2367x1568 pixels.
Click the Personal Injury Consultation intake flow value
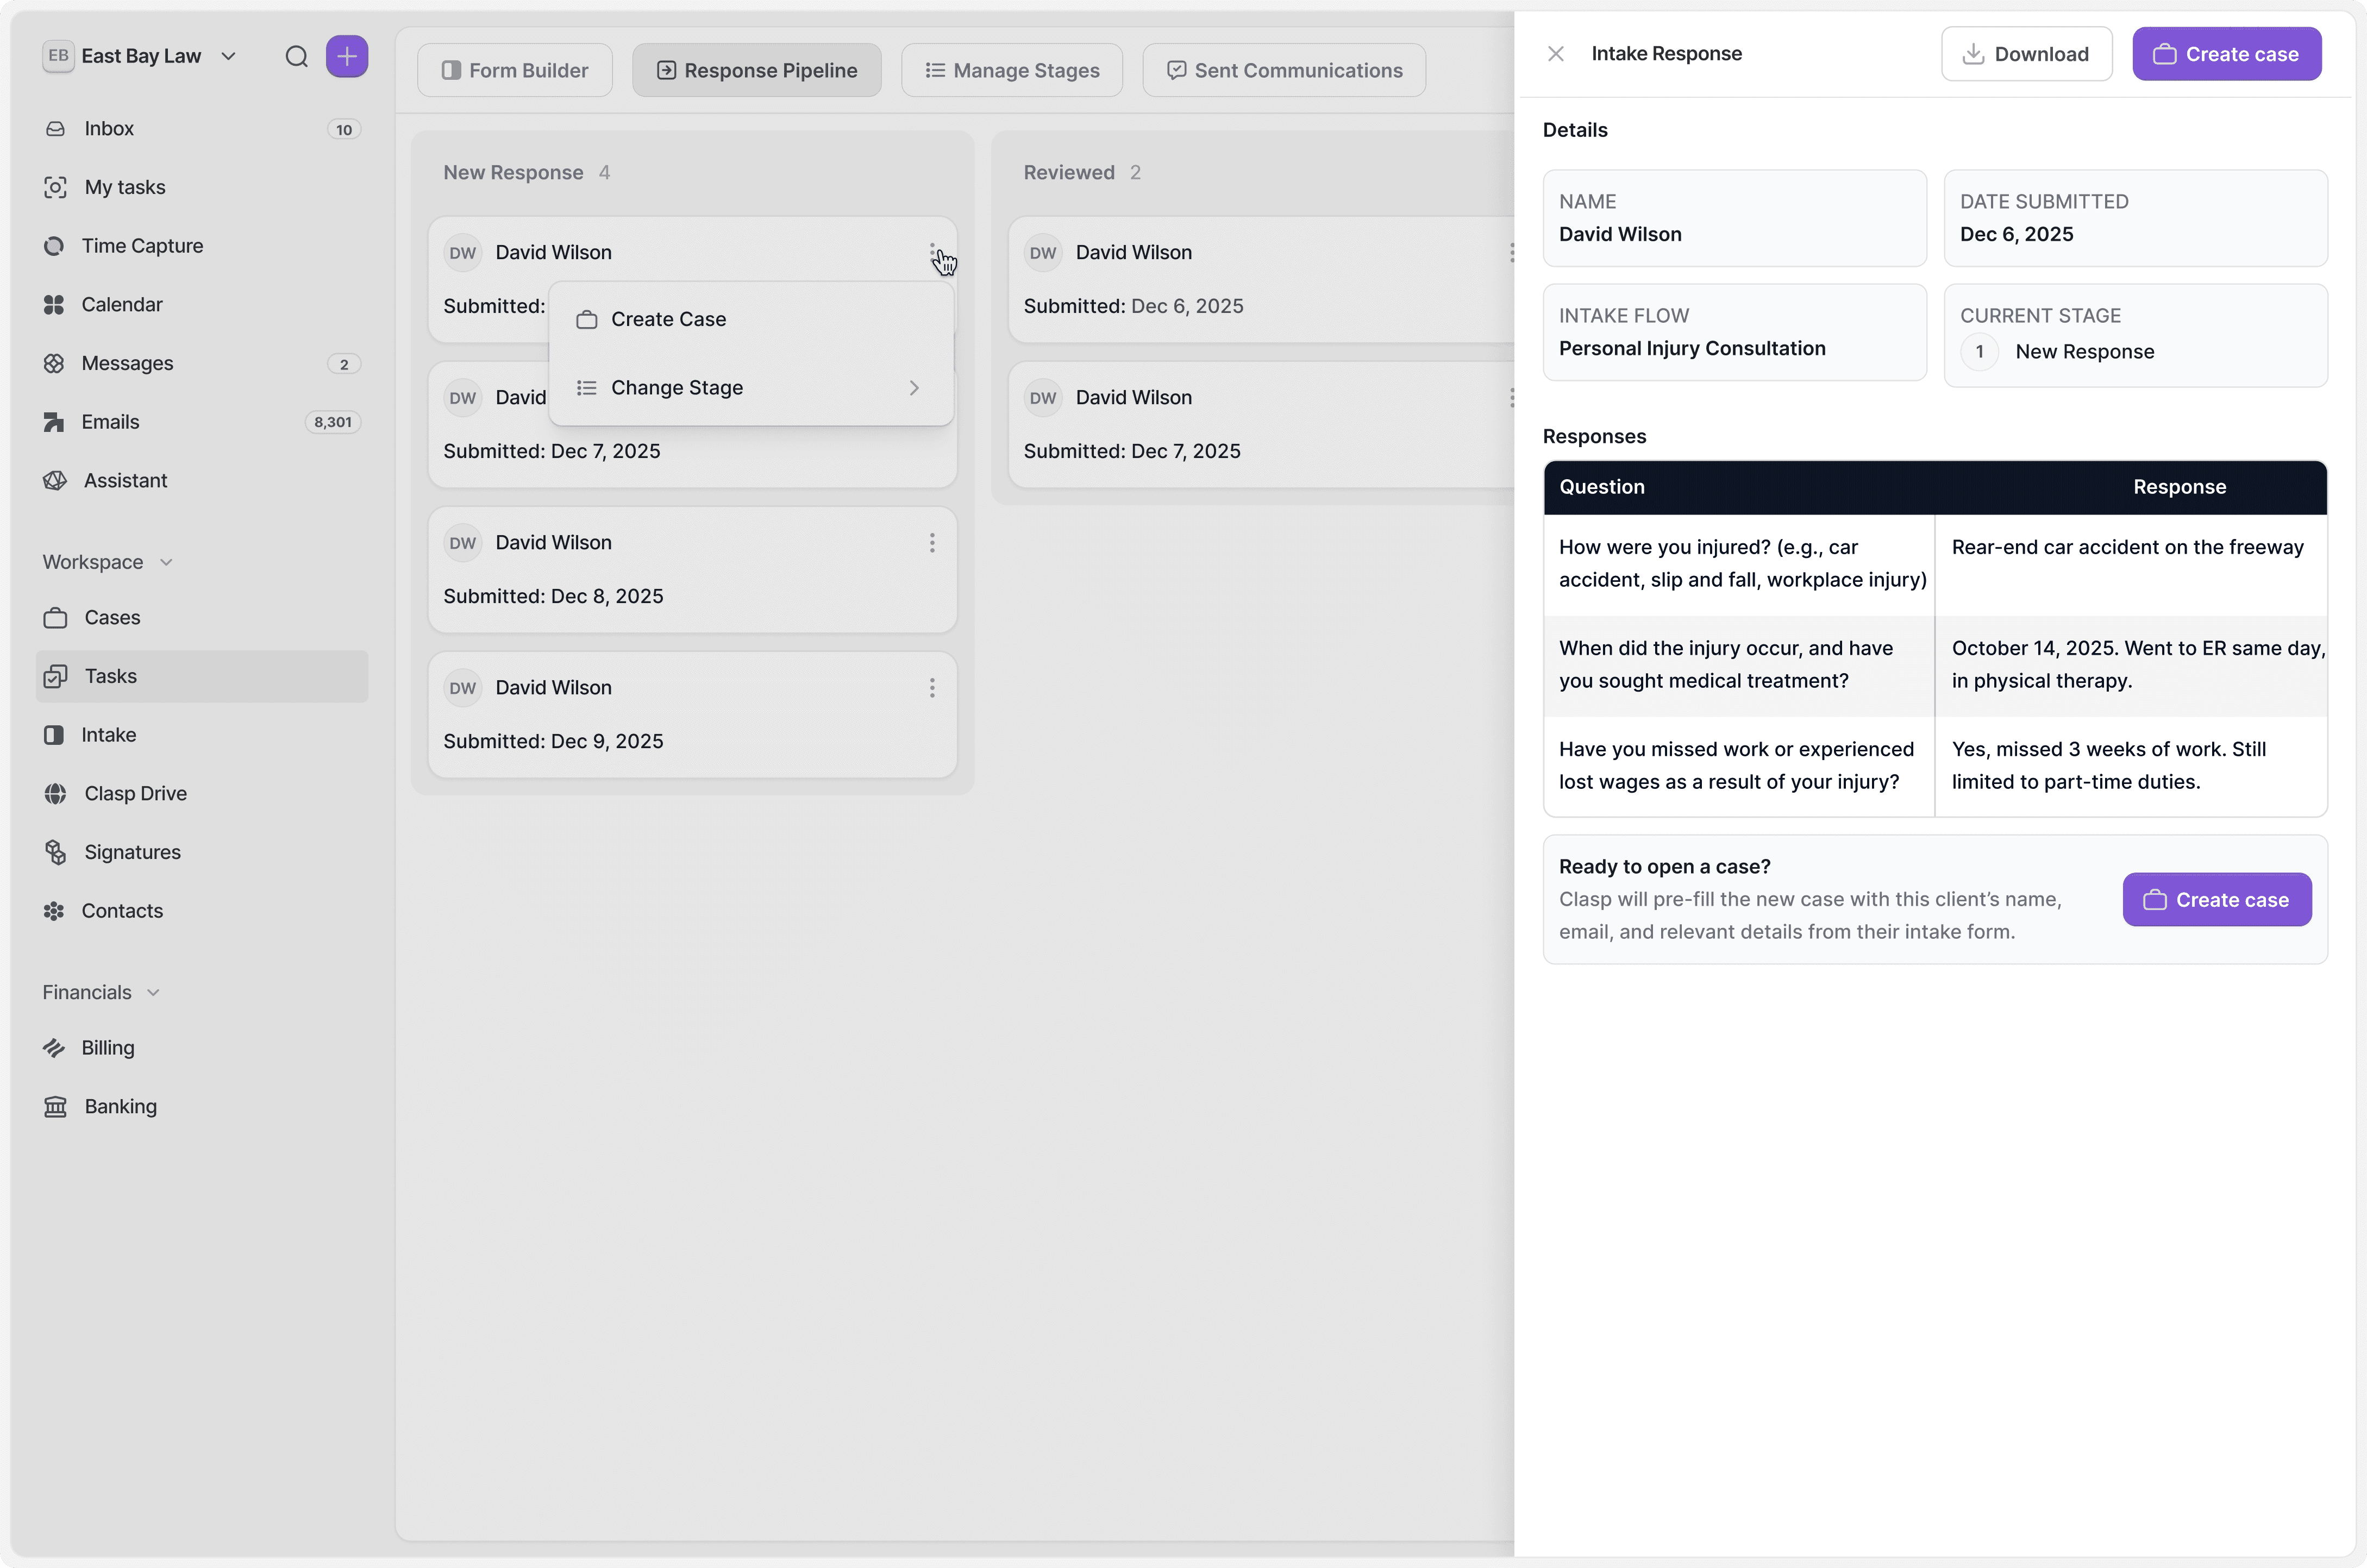click(1692, 349)
